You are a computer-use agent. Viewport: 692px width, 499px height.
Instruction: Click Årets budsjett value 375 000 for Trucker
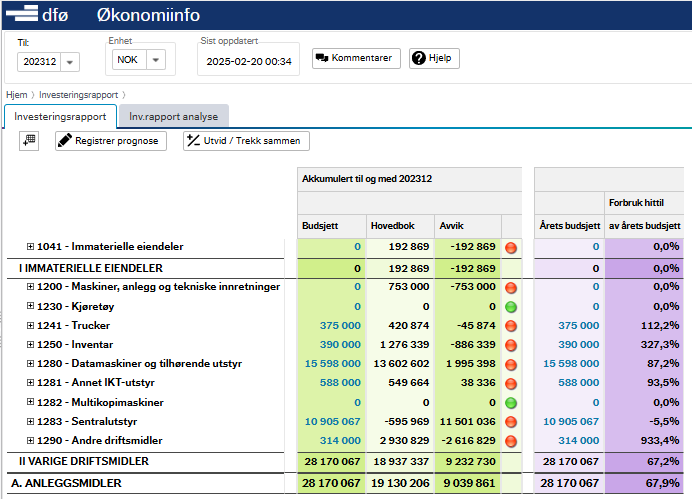pyautogui.click(x=579, y=325)
